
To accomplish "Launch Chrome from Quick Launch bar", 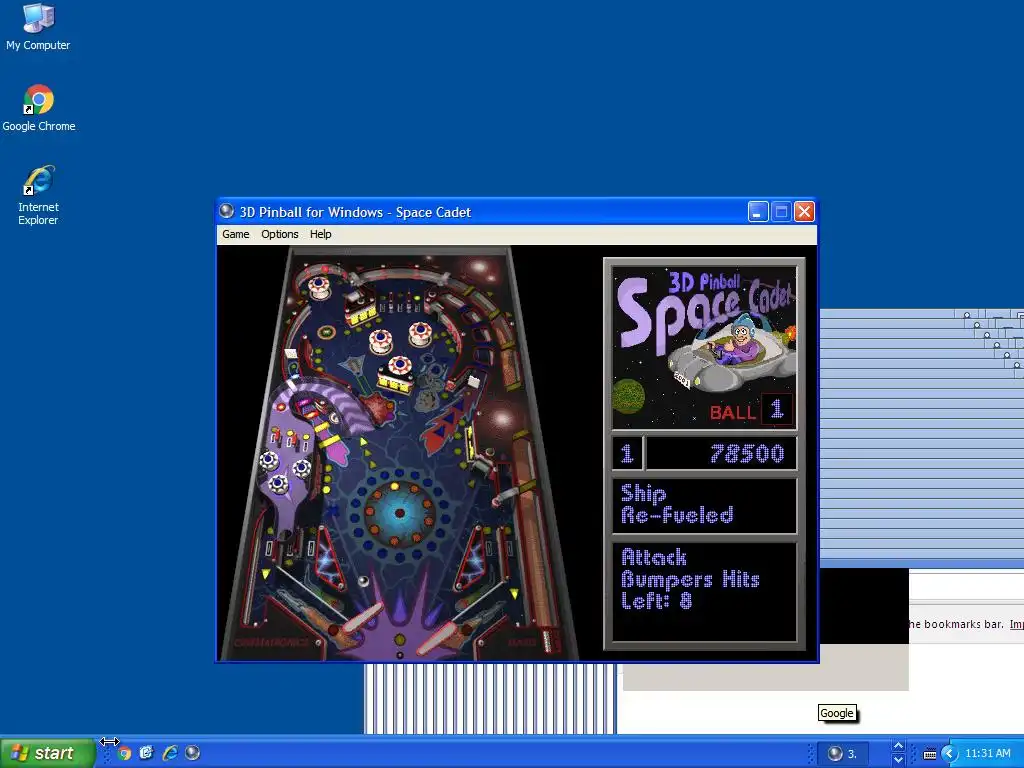I will click(124, 753).
